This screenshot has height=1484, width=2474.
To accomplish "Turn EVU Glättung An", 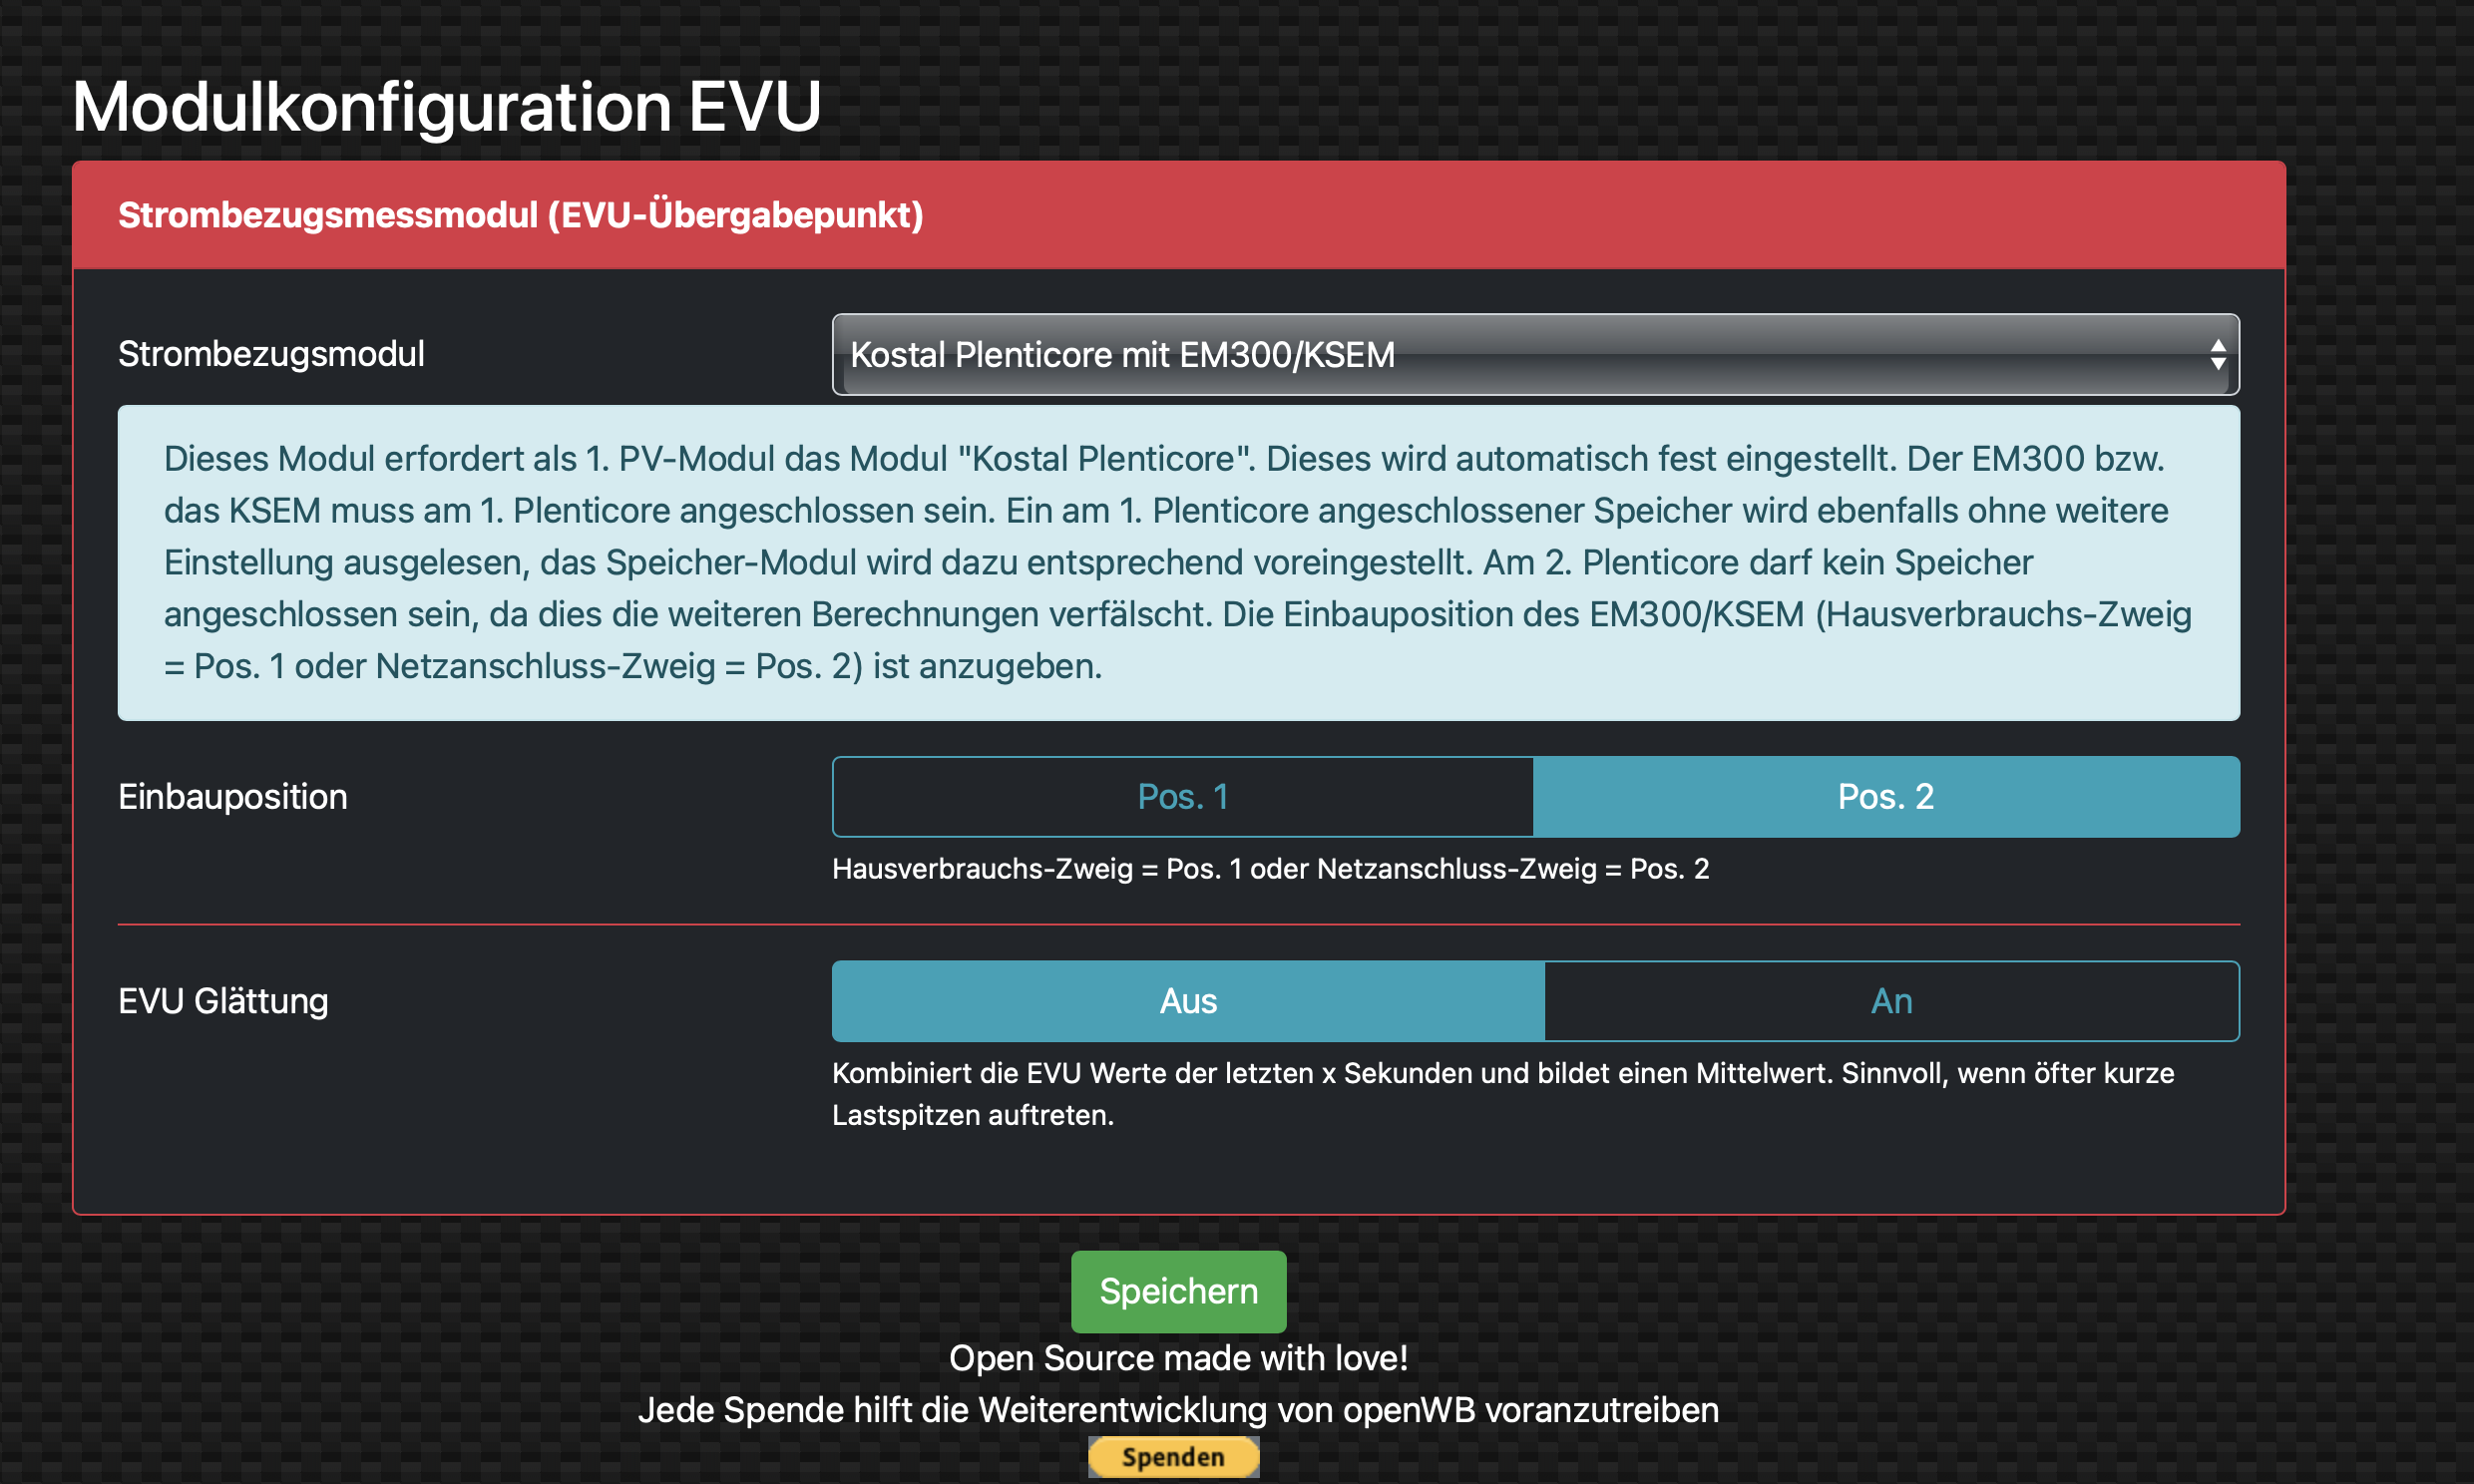I will (x=1890, y=1001).
